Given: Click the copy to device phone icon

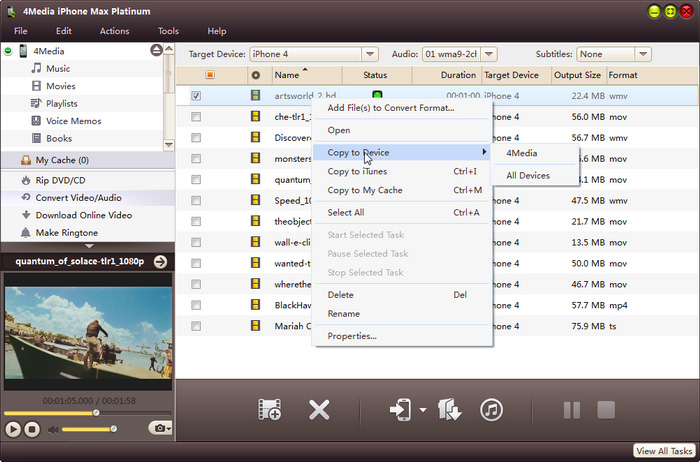Looking at the screenshot, I should click(x=400, y=409).
